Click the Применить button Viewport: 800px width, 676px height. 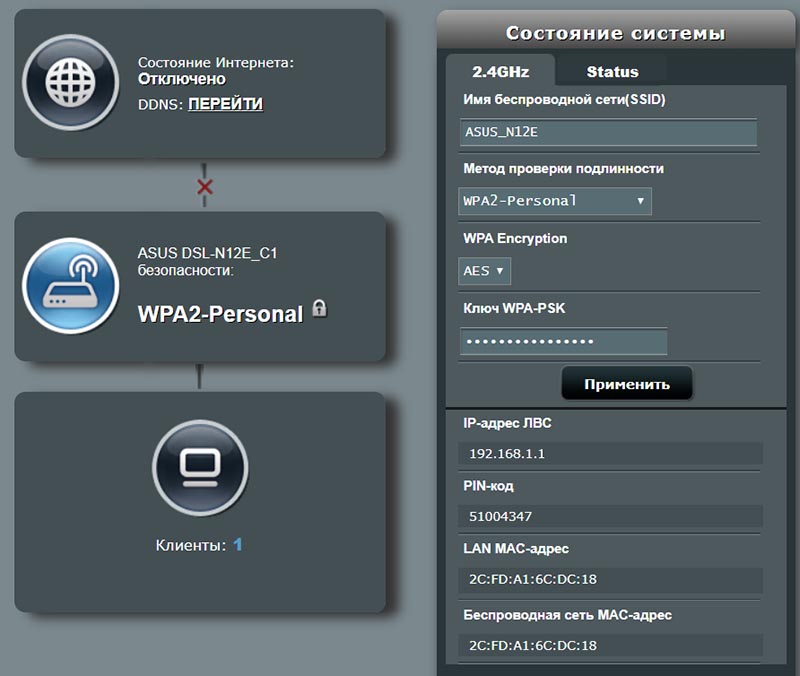tap(627, 384)
